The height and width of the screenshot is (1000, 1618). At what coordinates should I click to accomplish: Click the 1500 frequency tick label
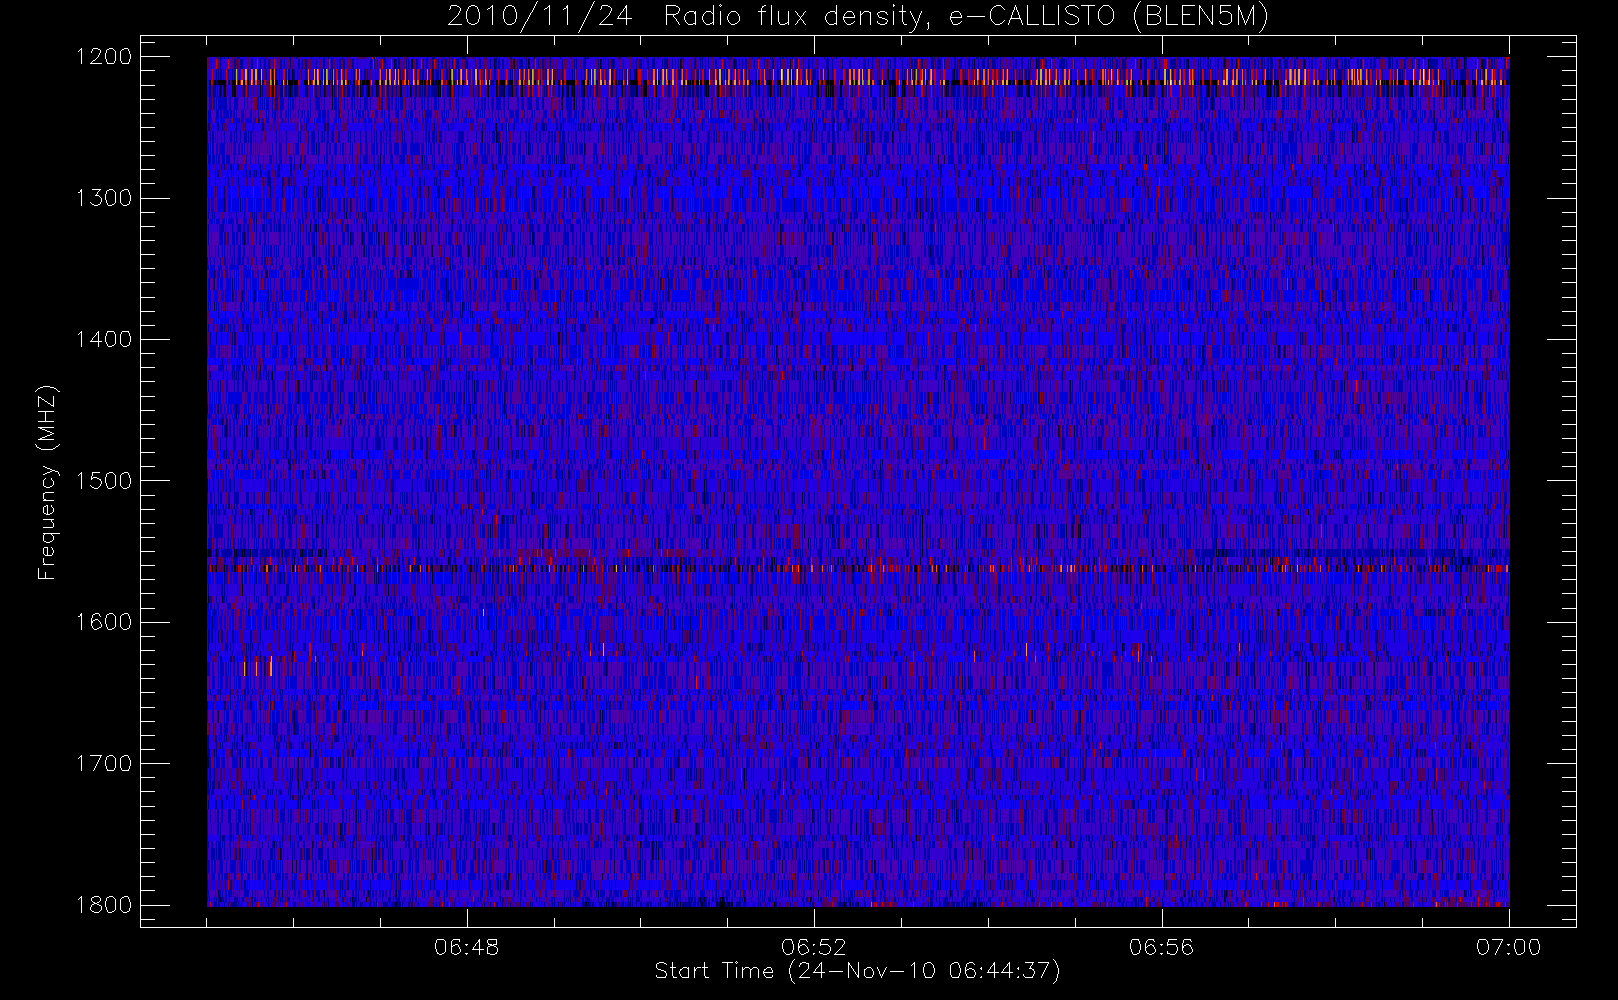pos(104,481)
